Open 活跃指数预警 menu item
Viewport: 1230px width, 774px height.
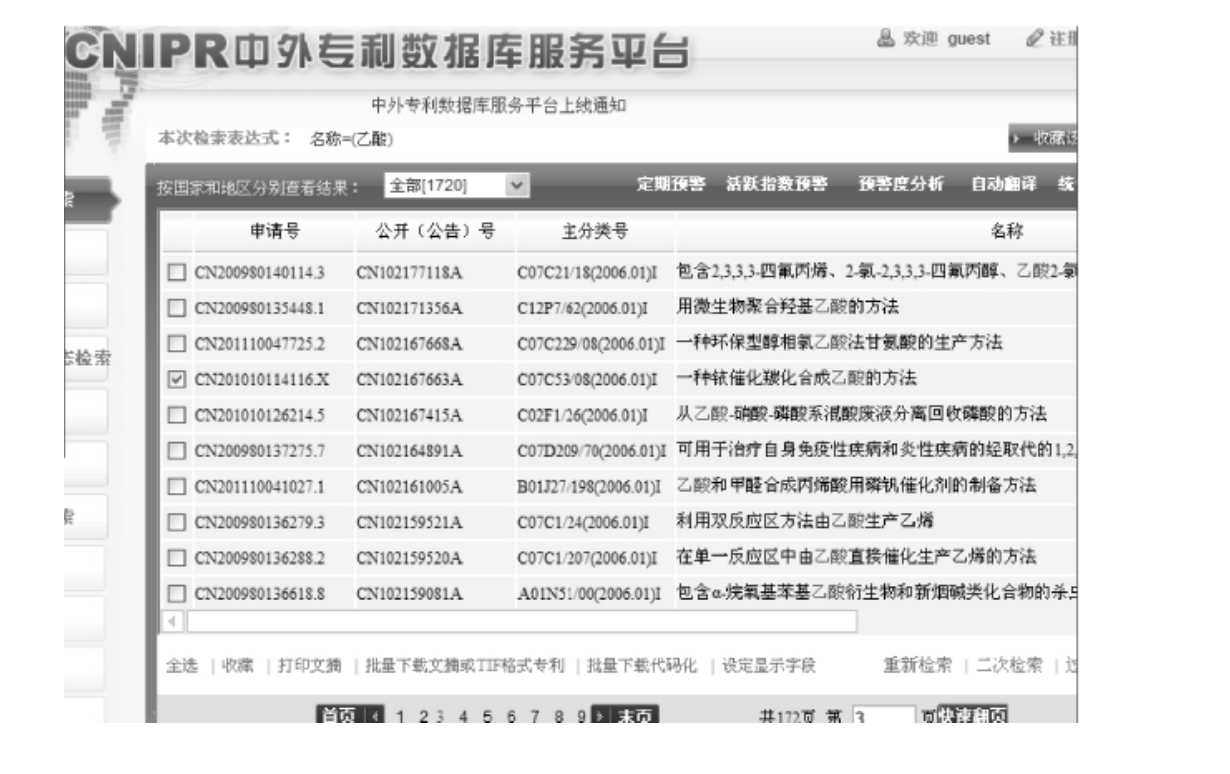pyautogui.click(x=776, y=184)
